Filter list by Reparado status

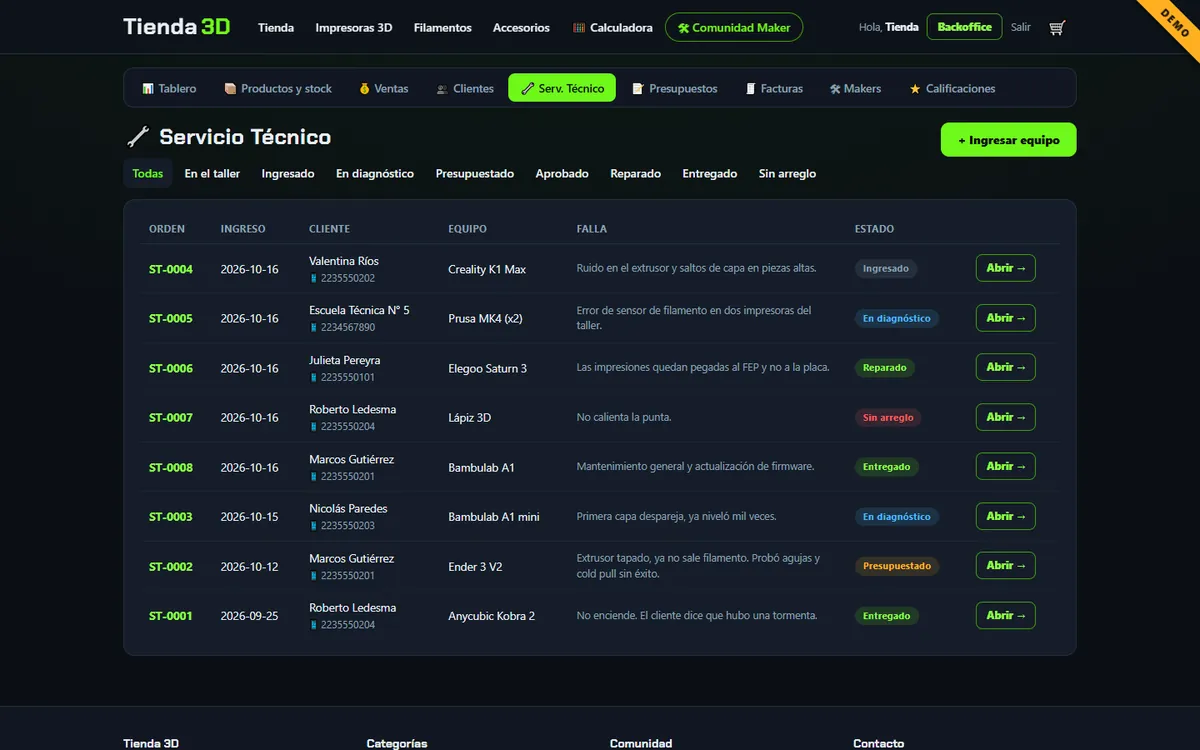[x=636, y=173]
